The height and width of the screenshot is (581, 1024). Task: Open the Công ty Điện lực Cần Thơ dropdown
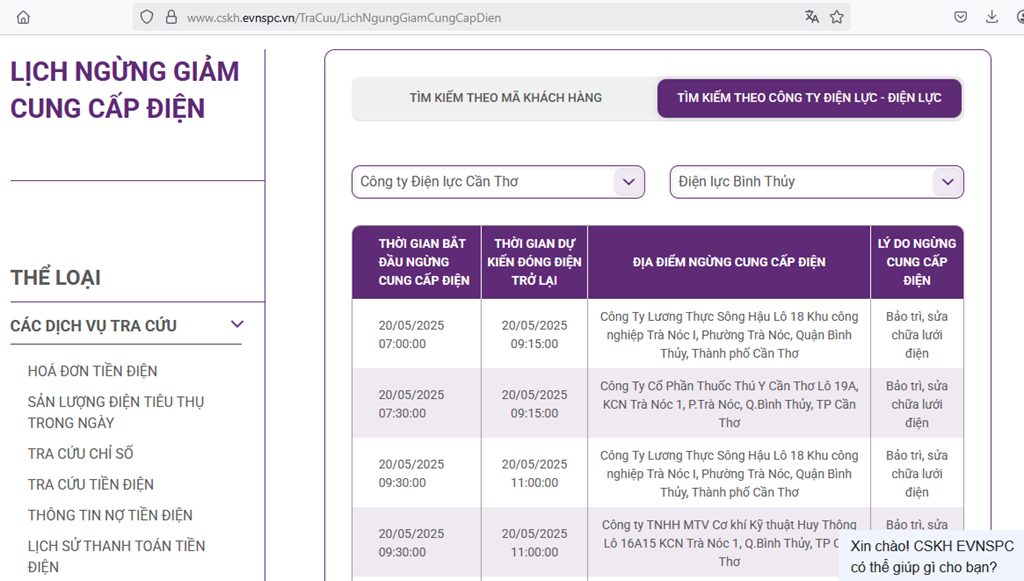pos(497,182)
